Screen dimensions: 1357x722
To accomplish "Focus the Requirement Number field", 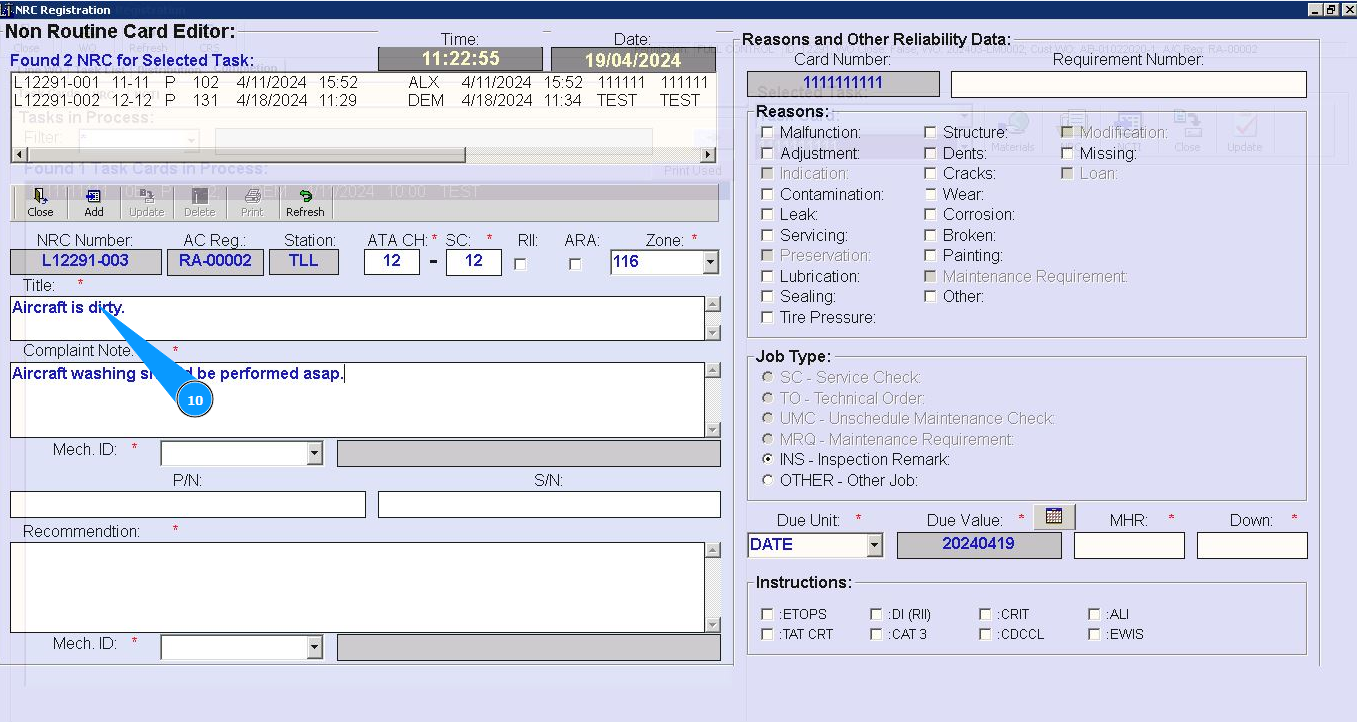I will point(1129,84).
